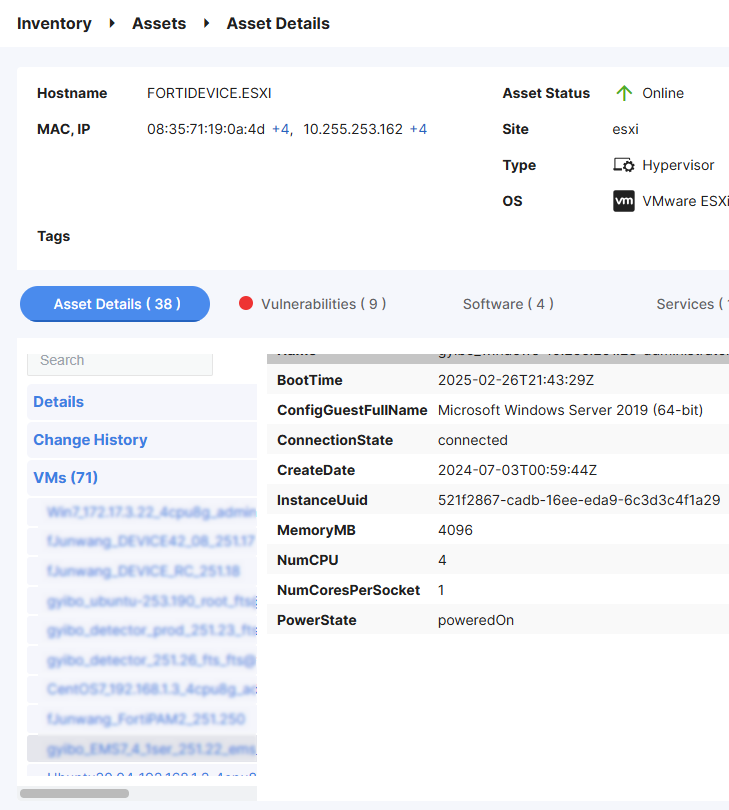Click the CreateDate value 2024-07-03T00:59:44Z
The height and width of the screenshot is (810, 729).
(517, 470)
